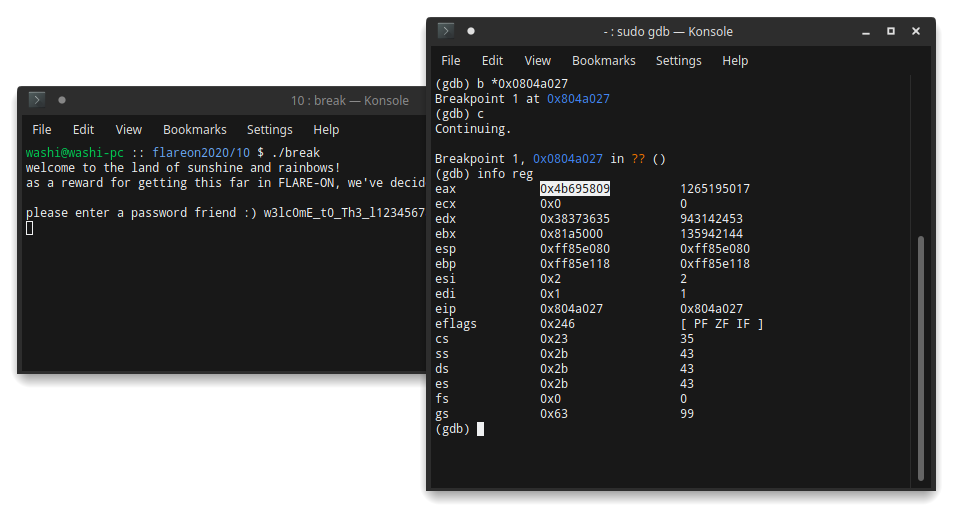
Task: Open View menu in gdb Konsole
Action: click(x=538, y=61)
